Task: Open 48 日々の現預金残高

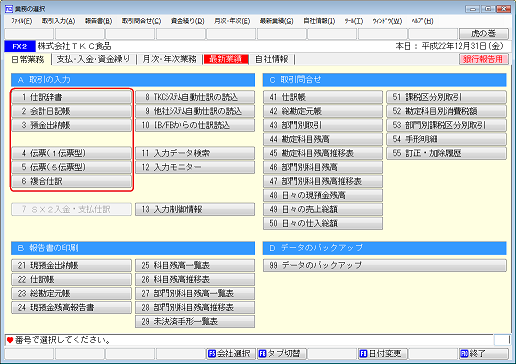Action: [323, 195]
